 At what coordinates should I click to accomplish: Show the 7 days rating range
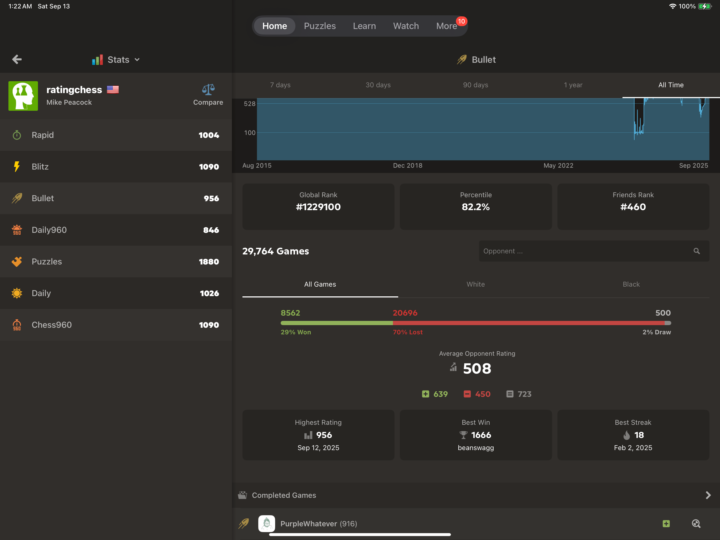pos(280,85)
